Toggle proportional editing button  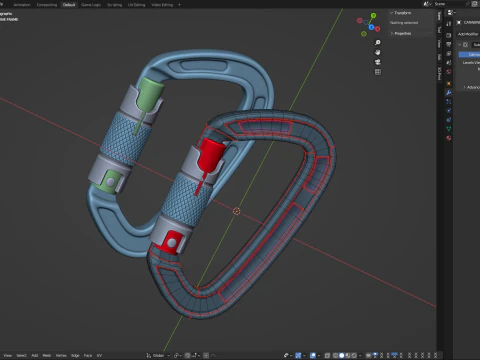point(206,356)
